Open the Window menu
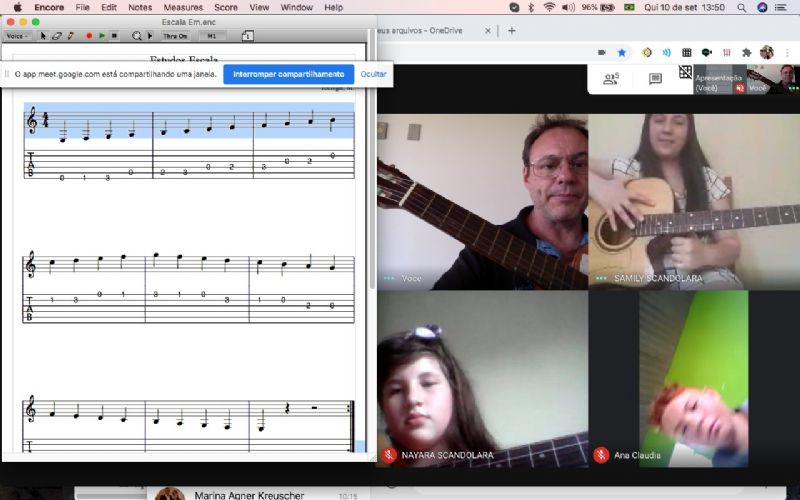The width and height of the screenshot is (800, 500). point(296,8)
